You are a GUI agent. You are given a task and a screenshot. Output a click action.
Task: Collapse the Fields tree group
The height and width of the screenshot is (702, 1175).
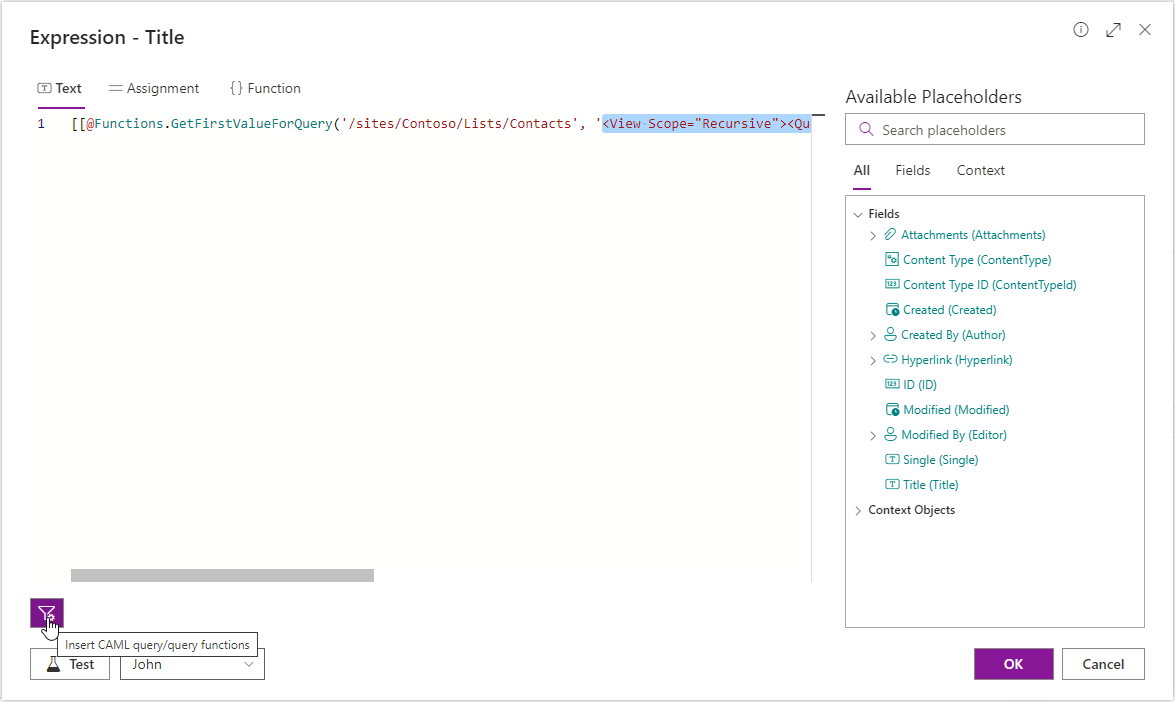(858, 214)
